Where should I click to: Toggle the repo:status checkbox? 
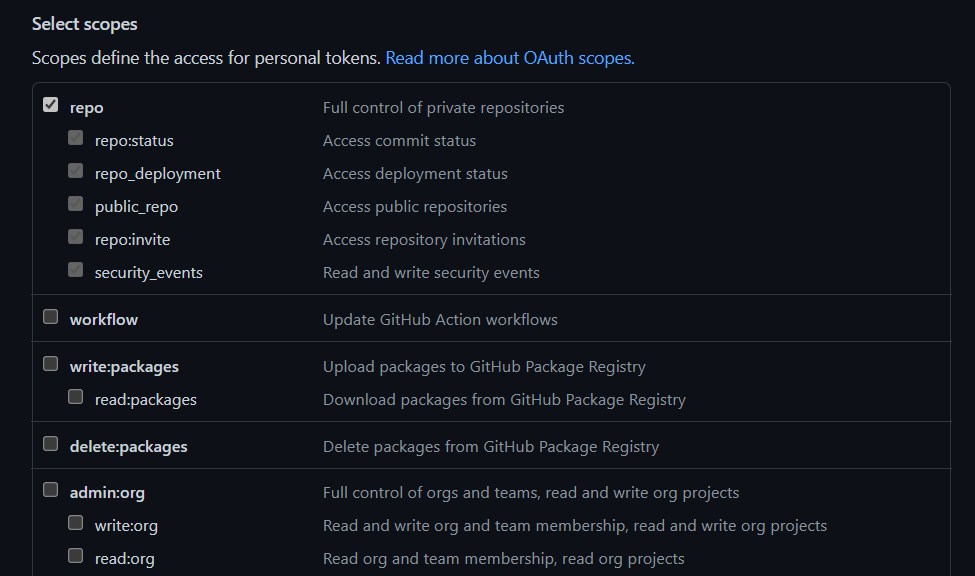point(76,138)
